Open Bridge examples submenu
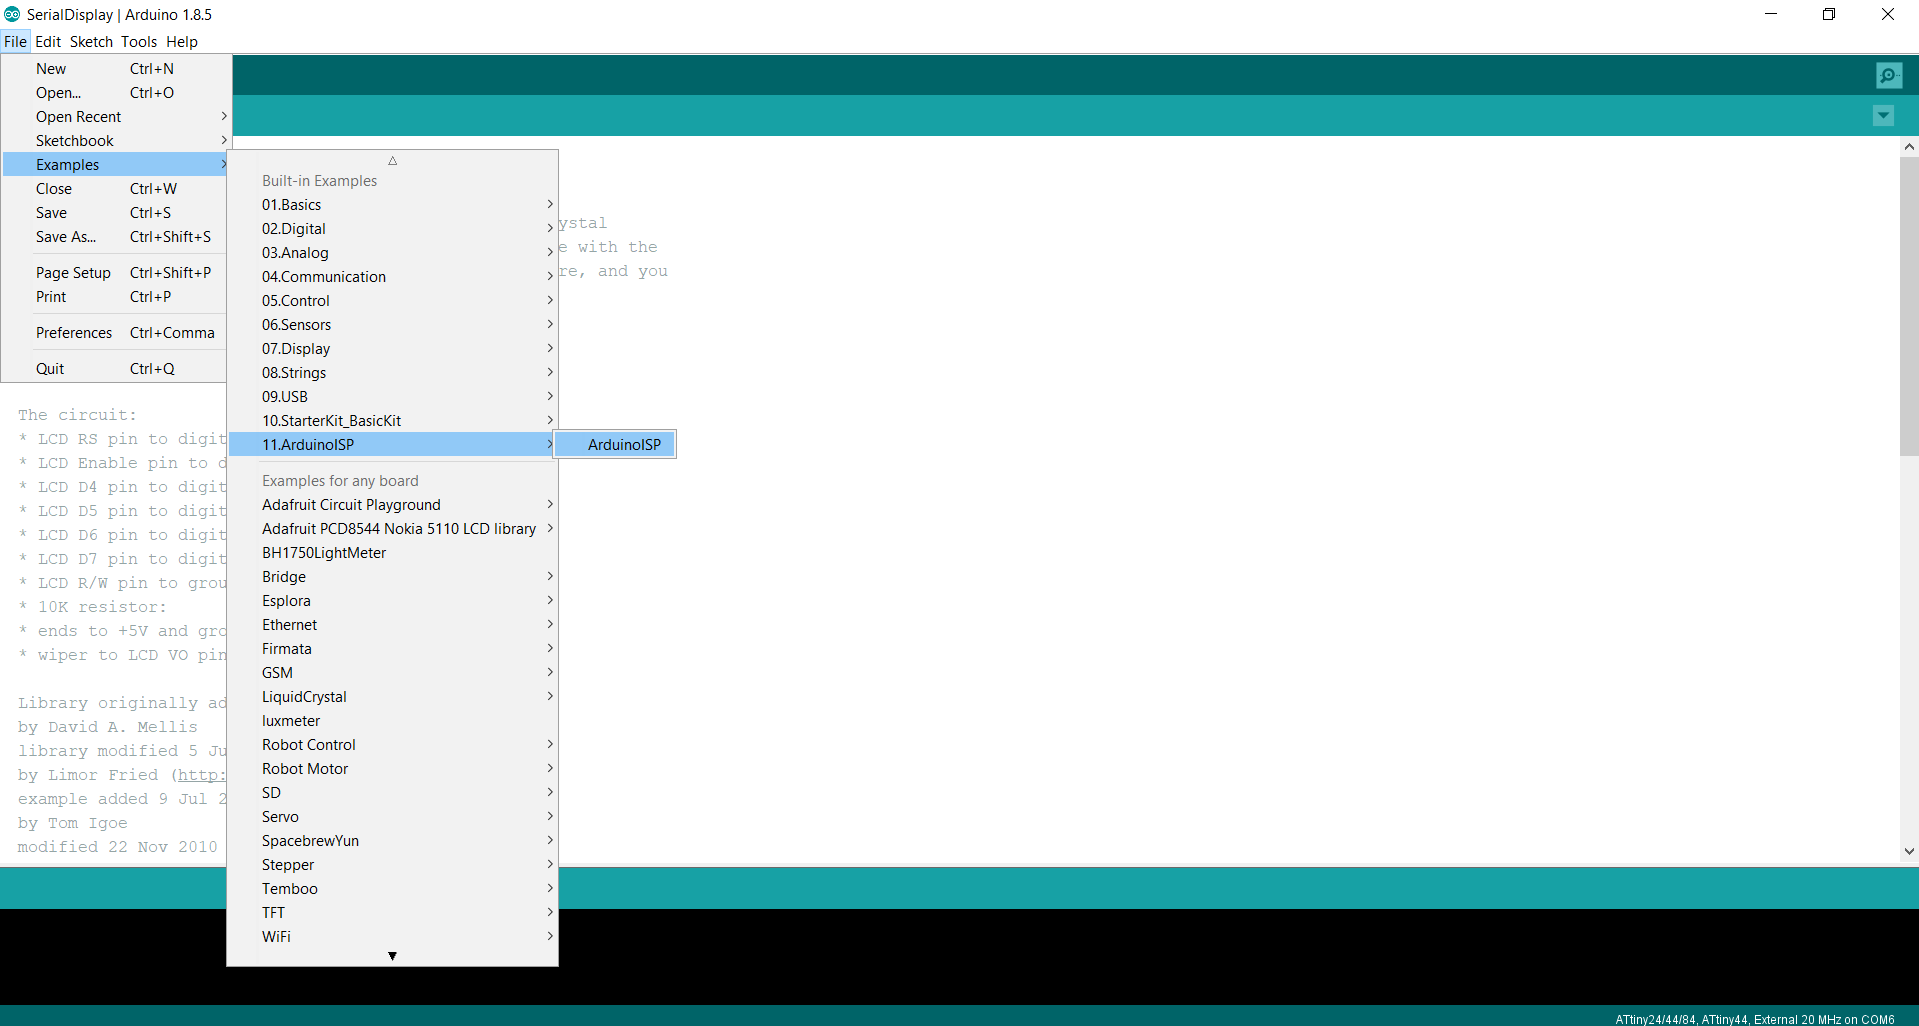 point(393,577)
